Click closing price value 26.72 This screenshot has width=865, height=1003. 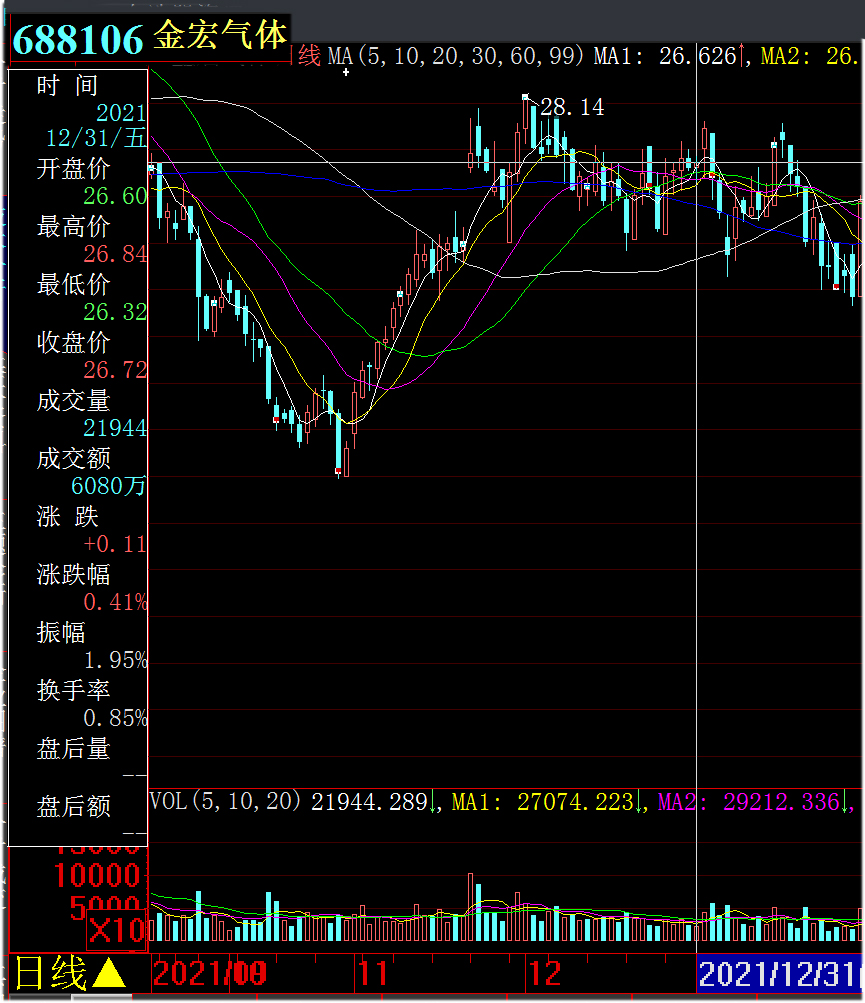tap(115, 370)
